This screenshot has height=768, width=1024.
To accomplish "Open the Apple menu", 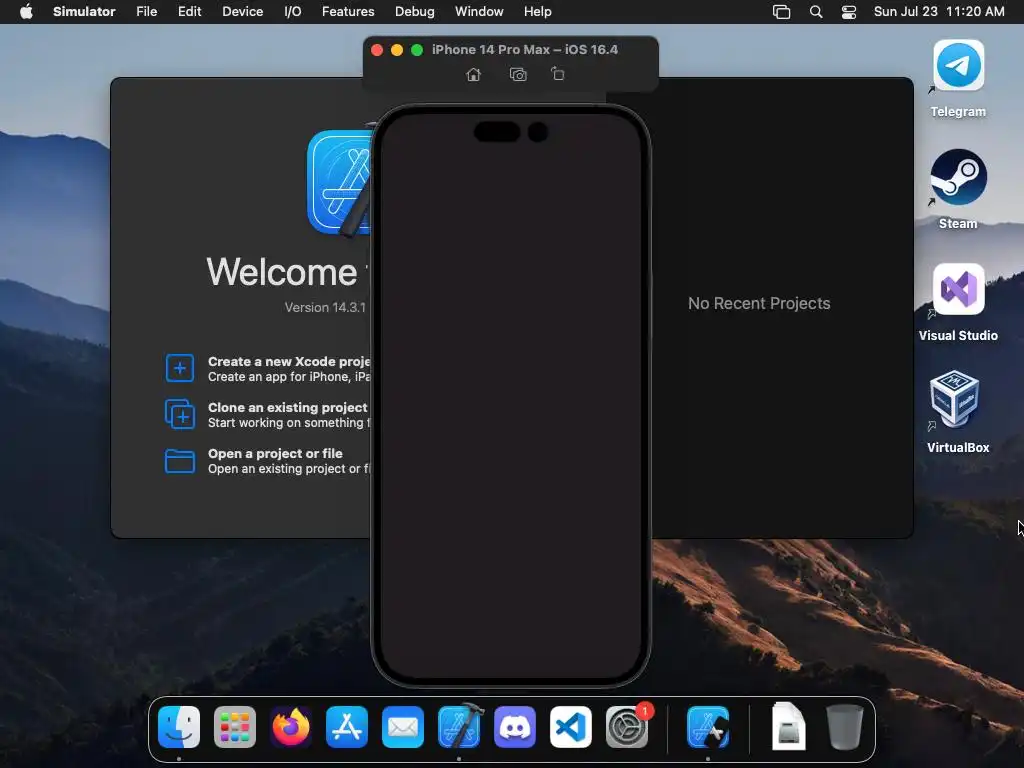I will 26,12.
